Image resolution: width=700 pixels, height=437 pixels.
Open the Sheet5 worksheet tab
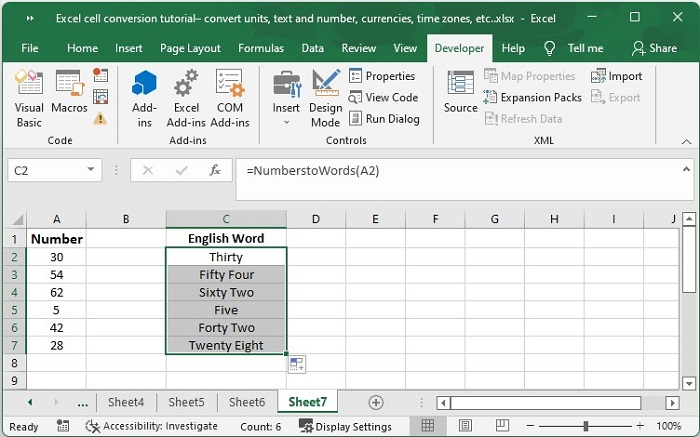[x=186, y=402]
